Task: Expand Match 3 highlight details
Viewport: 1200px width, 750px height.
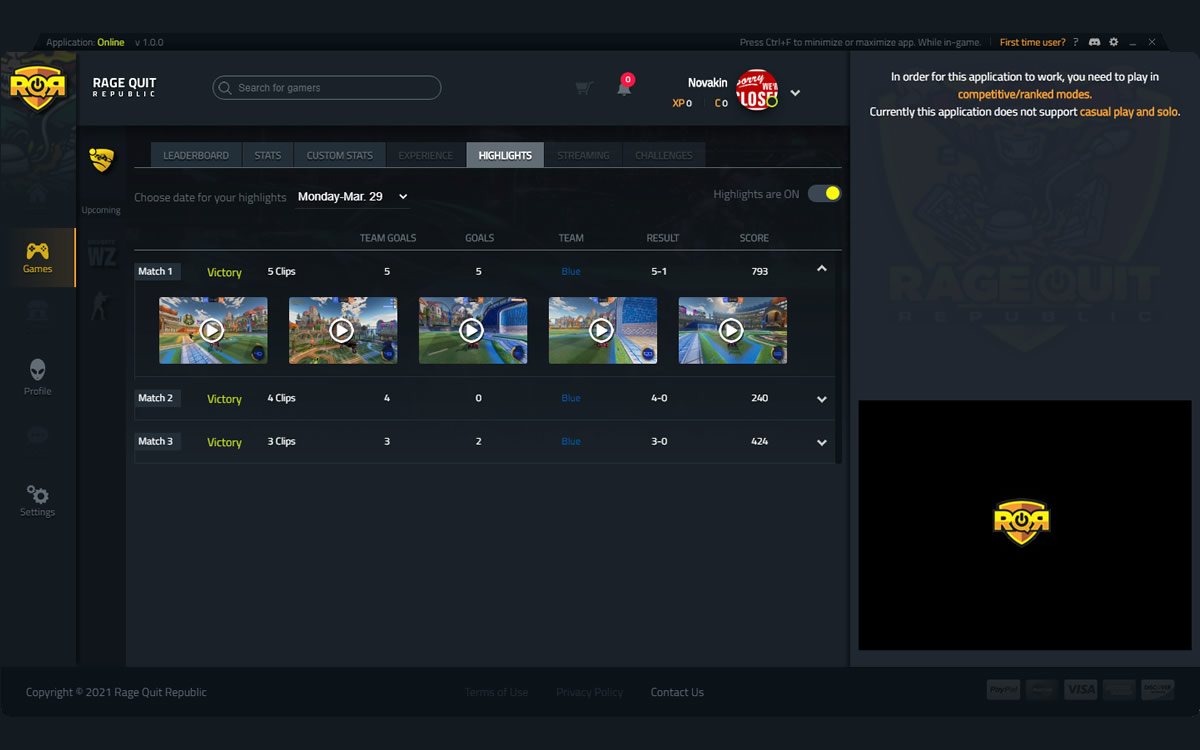Action: tap(821, 442)
